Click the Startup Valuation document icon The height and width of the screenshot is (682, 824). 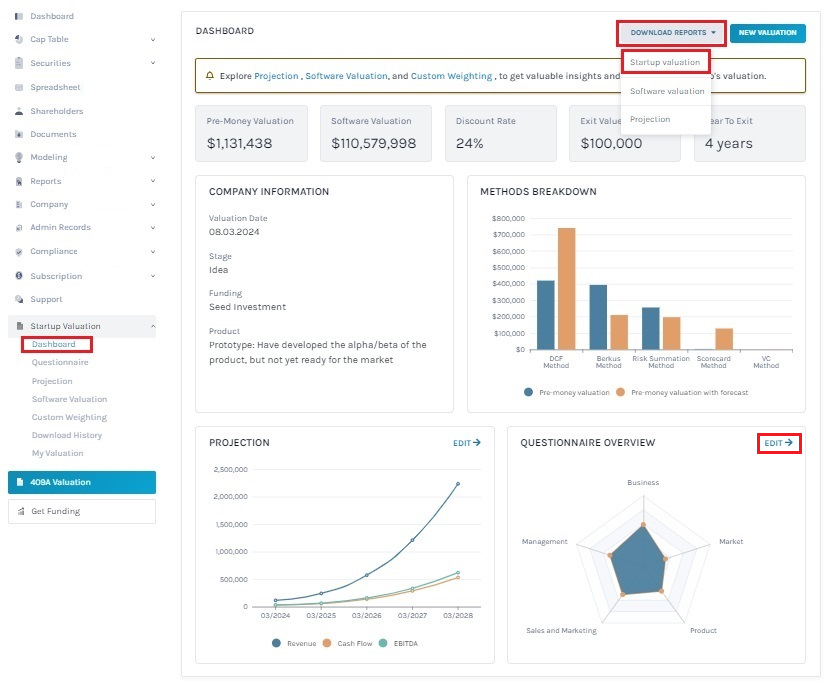[20, 326]
